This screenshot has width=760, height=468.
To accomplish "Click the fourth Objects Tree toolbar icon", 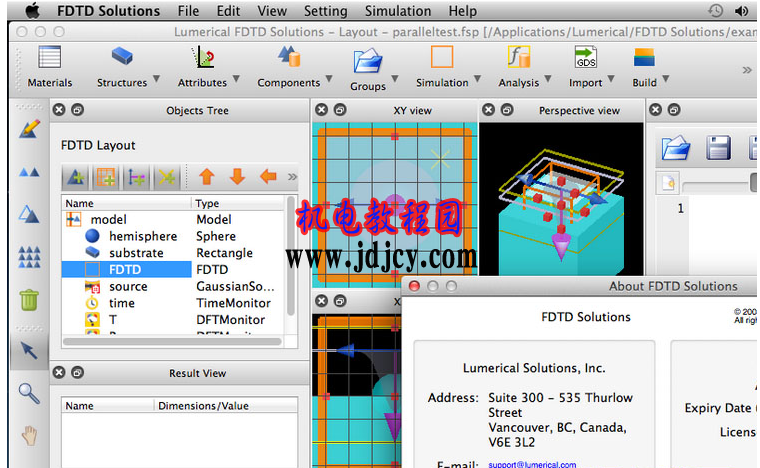I will click(166, 177).
